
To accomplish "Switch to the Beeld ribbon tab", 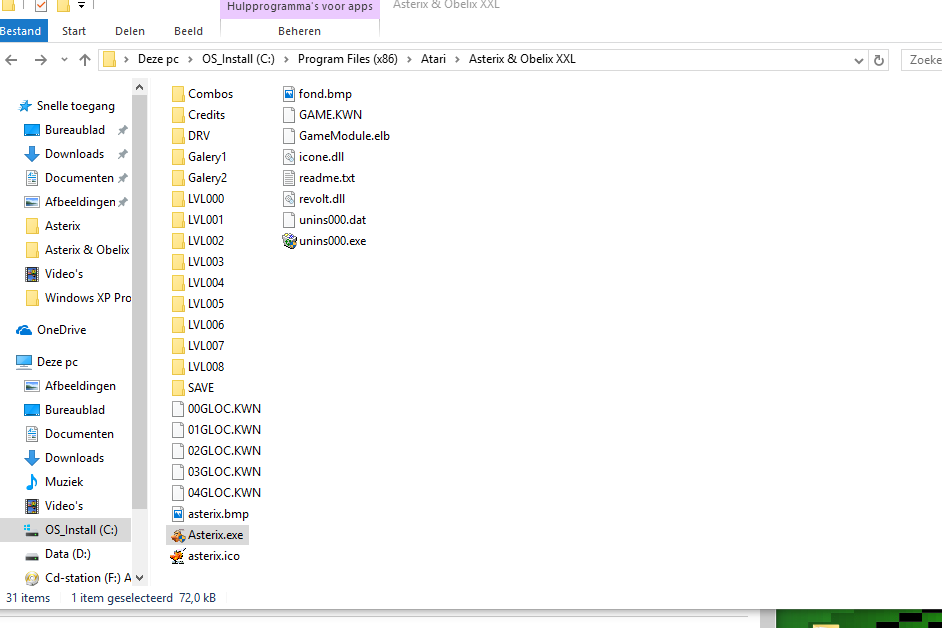I will pos(189,31).
